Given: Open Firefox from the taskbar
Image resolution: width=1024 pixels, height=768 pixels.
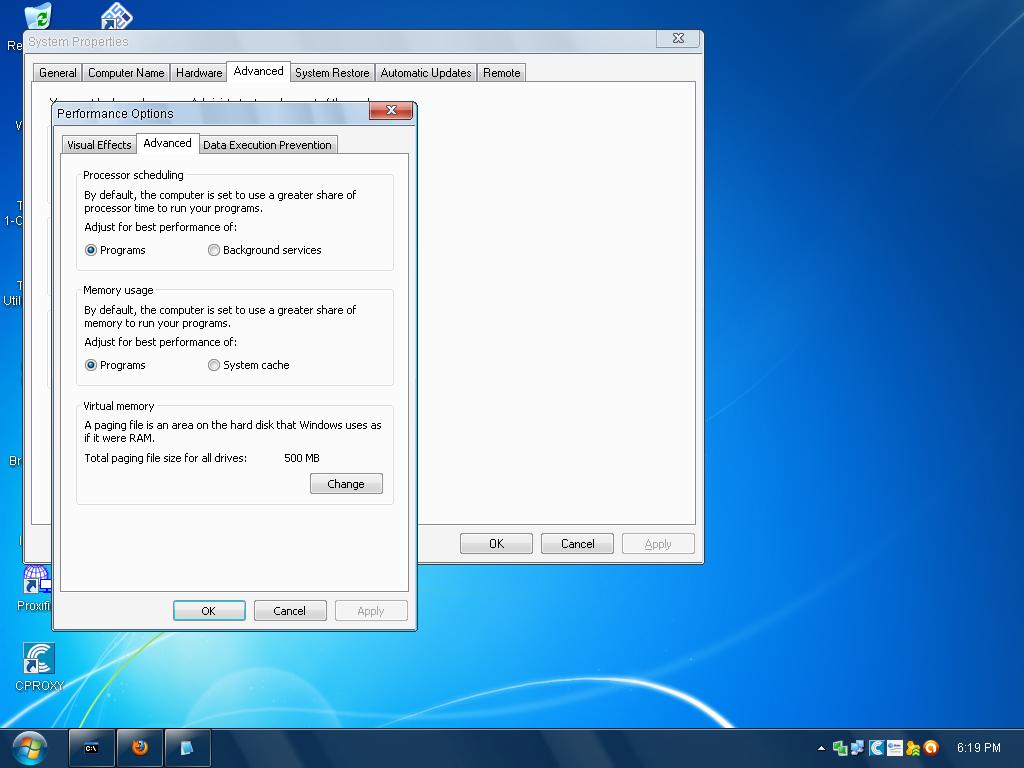Looking at the screenshot, I should coord(139,748).
